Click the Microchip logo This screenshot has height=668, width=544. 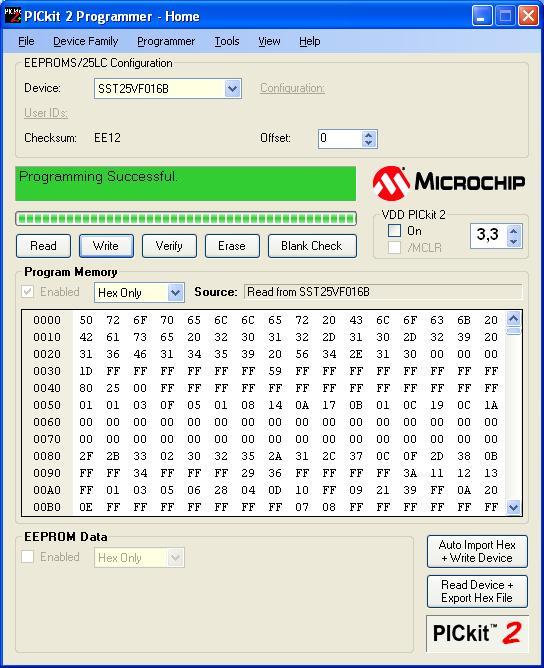pos(449,183)
